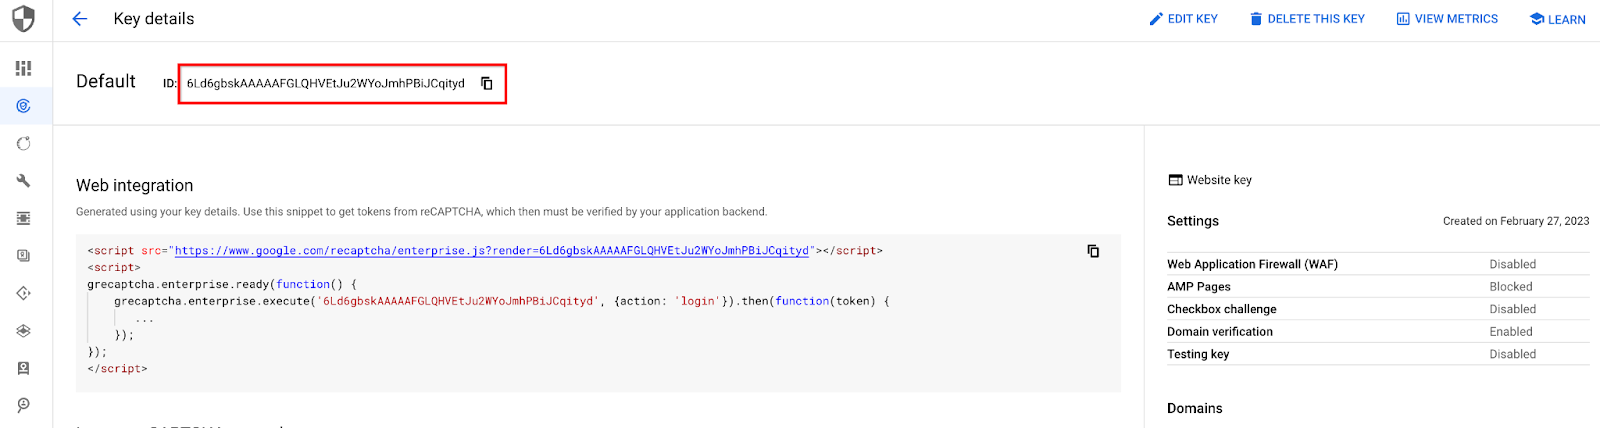The width and height of the screenshot is (1600, 428).
Task: Click the stacked layers icon in sidebar
Action: point(23,331)
